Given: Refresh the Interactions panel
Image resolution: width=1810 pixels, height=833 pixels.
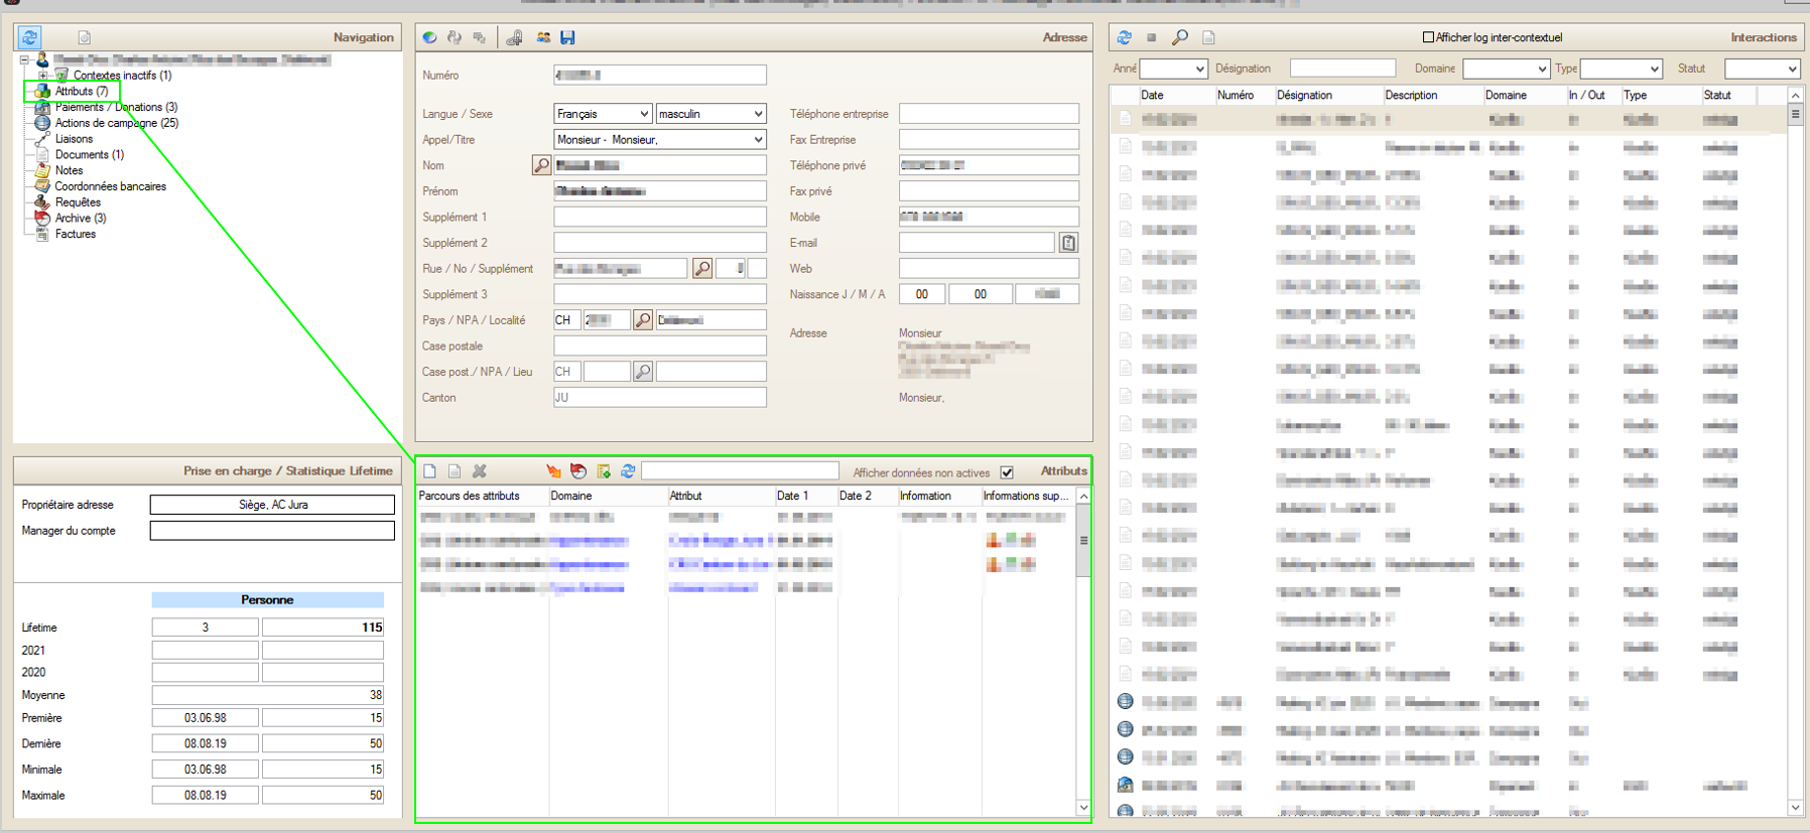Looking at the screenshot, I should (x=1124, y=37).
